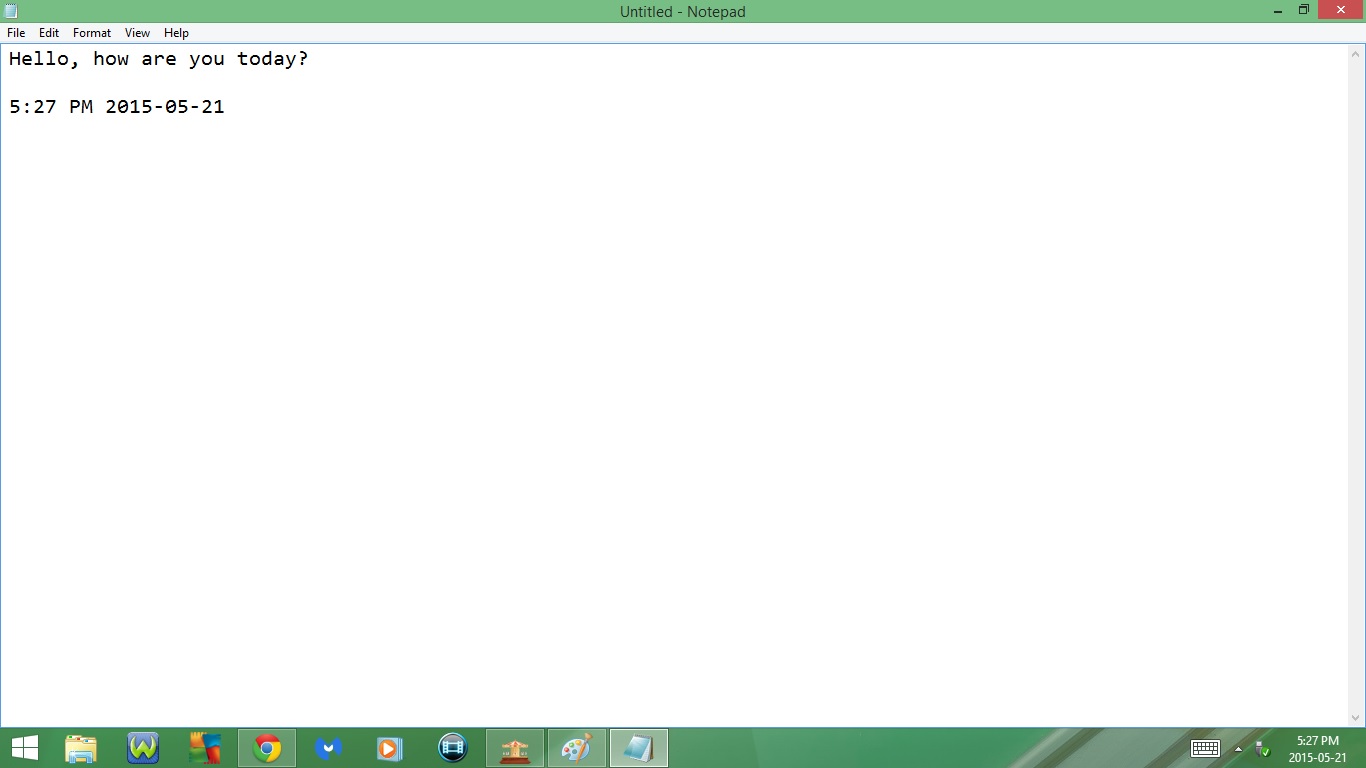This screenshot has height=768, width=1366.
Task: Click the safely remove hardware tray icon
Action: 1262,748
